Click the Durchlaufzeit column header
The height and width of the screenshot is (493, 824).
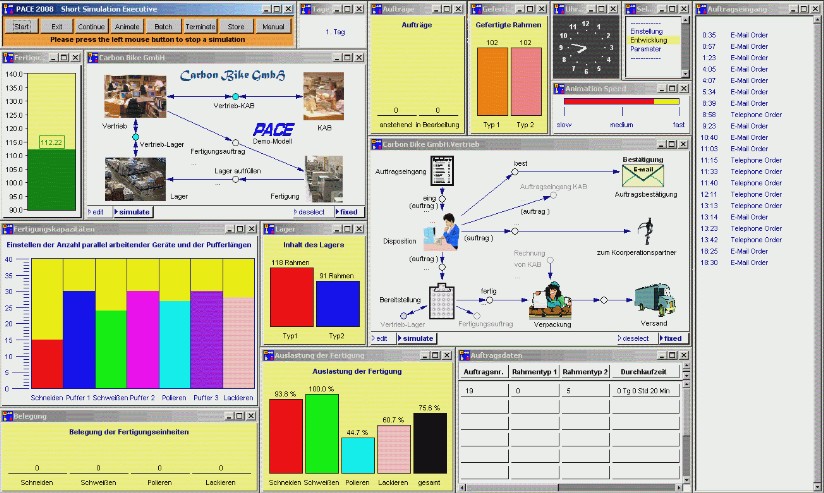pyautogui.click(x=645, y=372)
